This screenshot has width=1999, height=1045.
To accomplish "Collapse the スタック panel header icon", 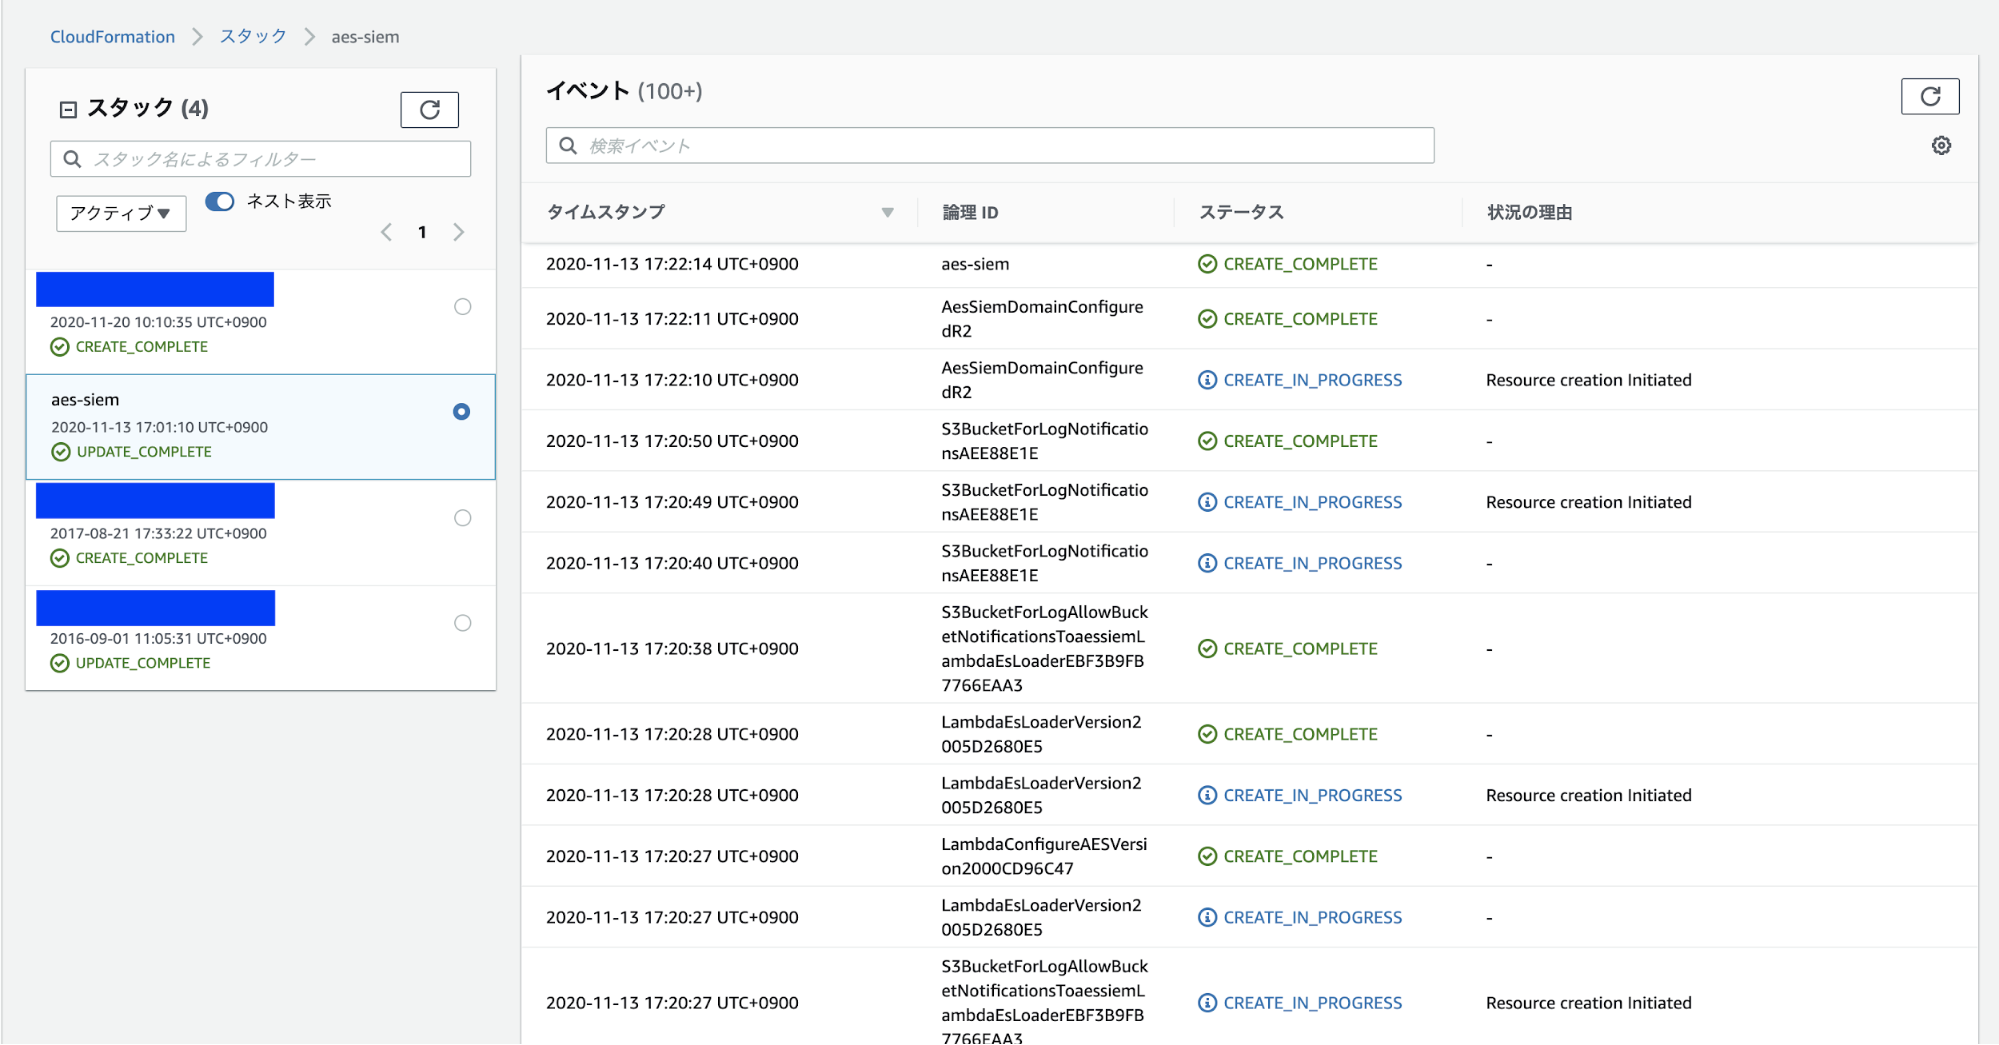I will (68, 109).
